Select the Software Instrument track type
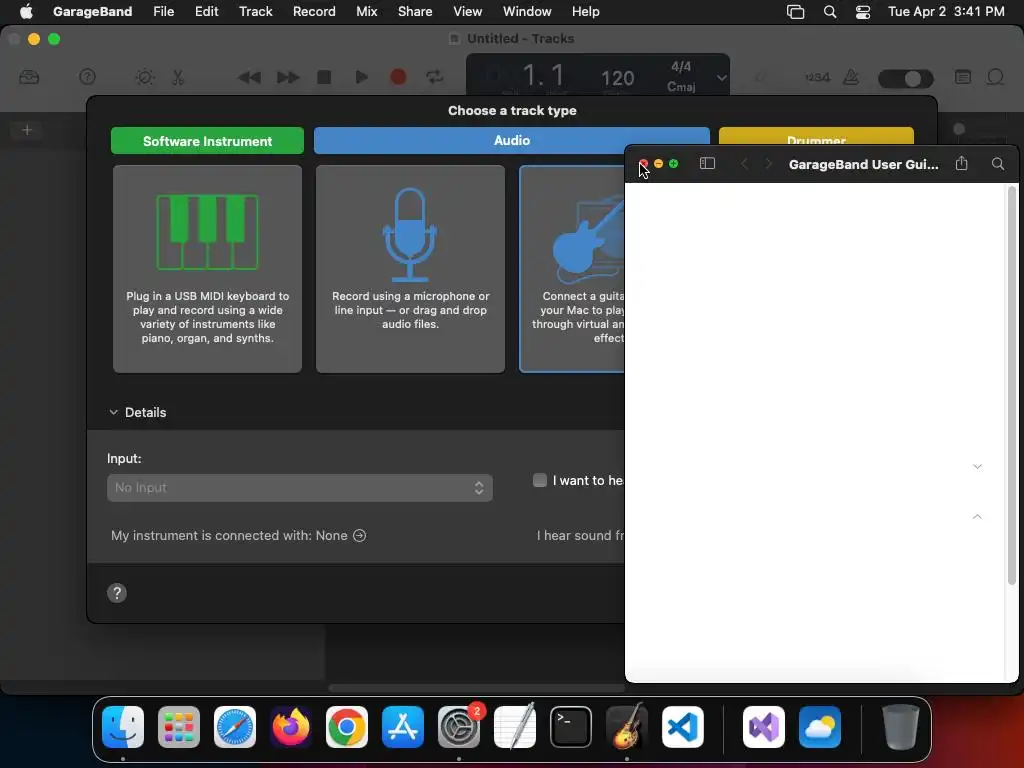This screenshot has width=1024, height=768. [x=207, y=141]
